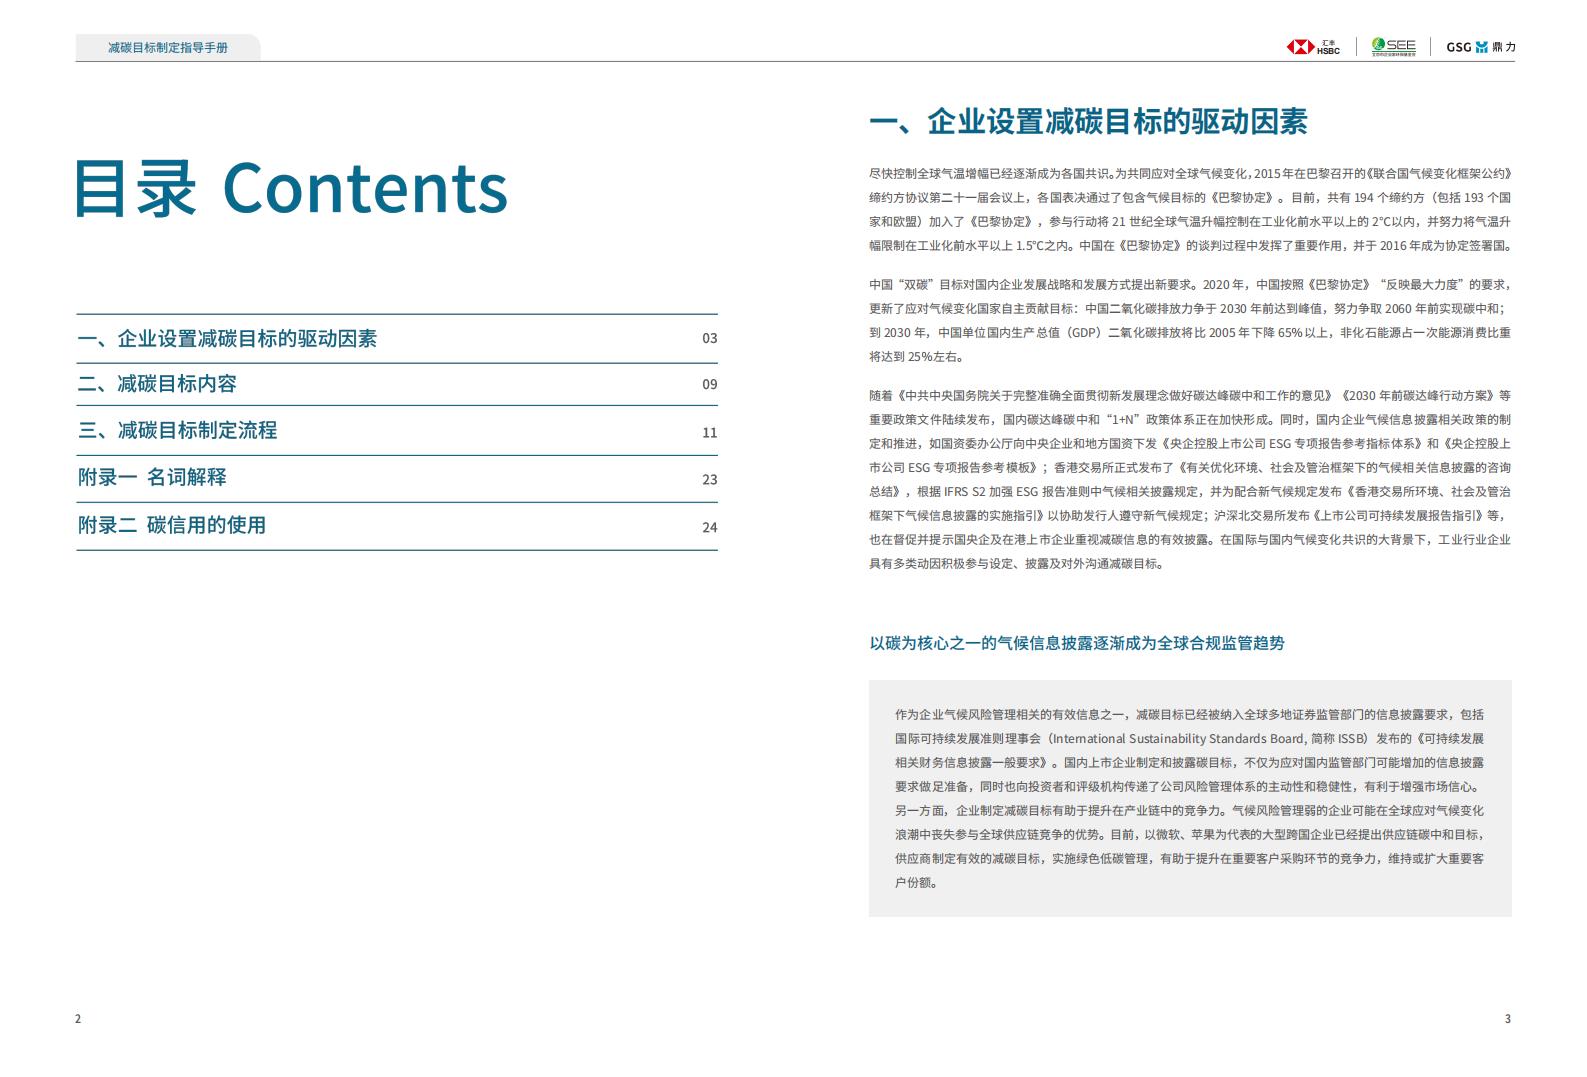The image size is (1587, 1077).
Task: Click subheading 以碳为核心之一的气候信息披露
Action: pyautogui.click(x=1076, y=643)
